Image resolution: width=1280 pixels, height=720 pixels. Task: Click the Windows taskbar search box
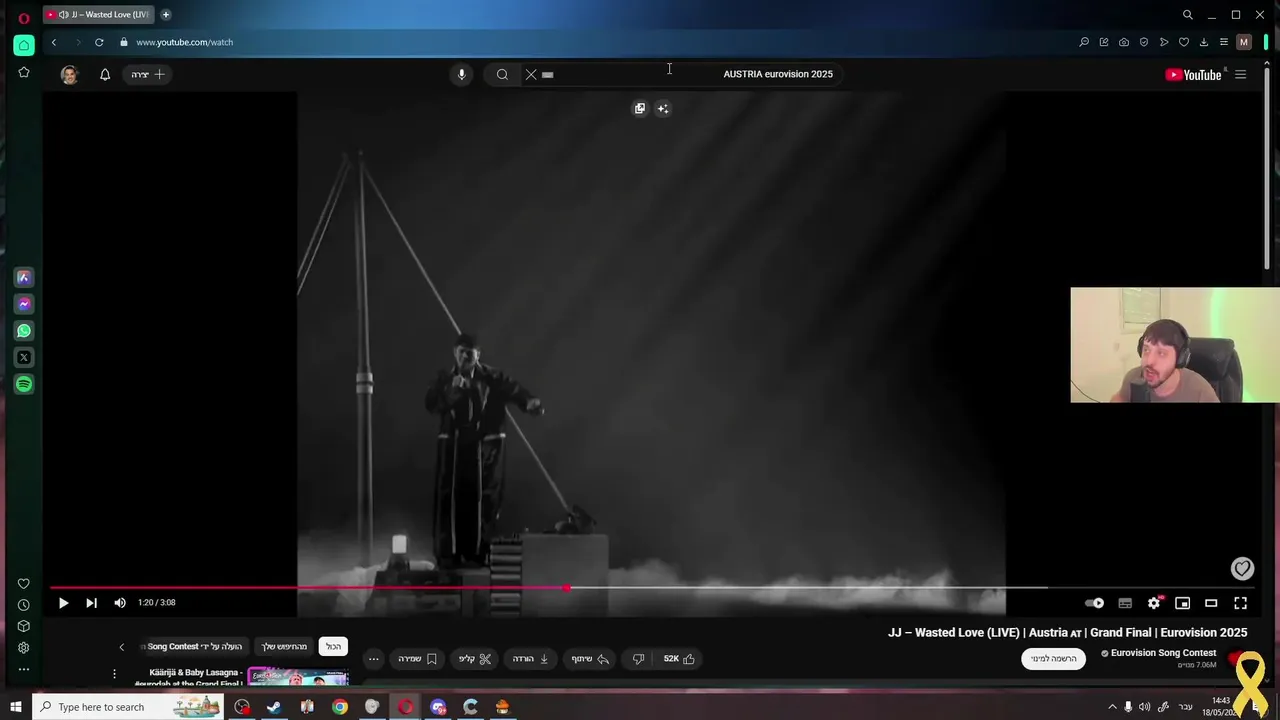pyautogui.click(x=128, y=707)
